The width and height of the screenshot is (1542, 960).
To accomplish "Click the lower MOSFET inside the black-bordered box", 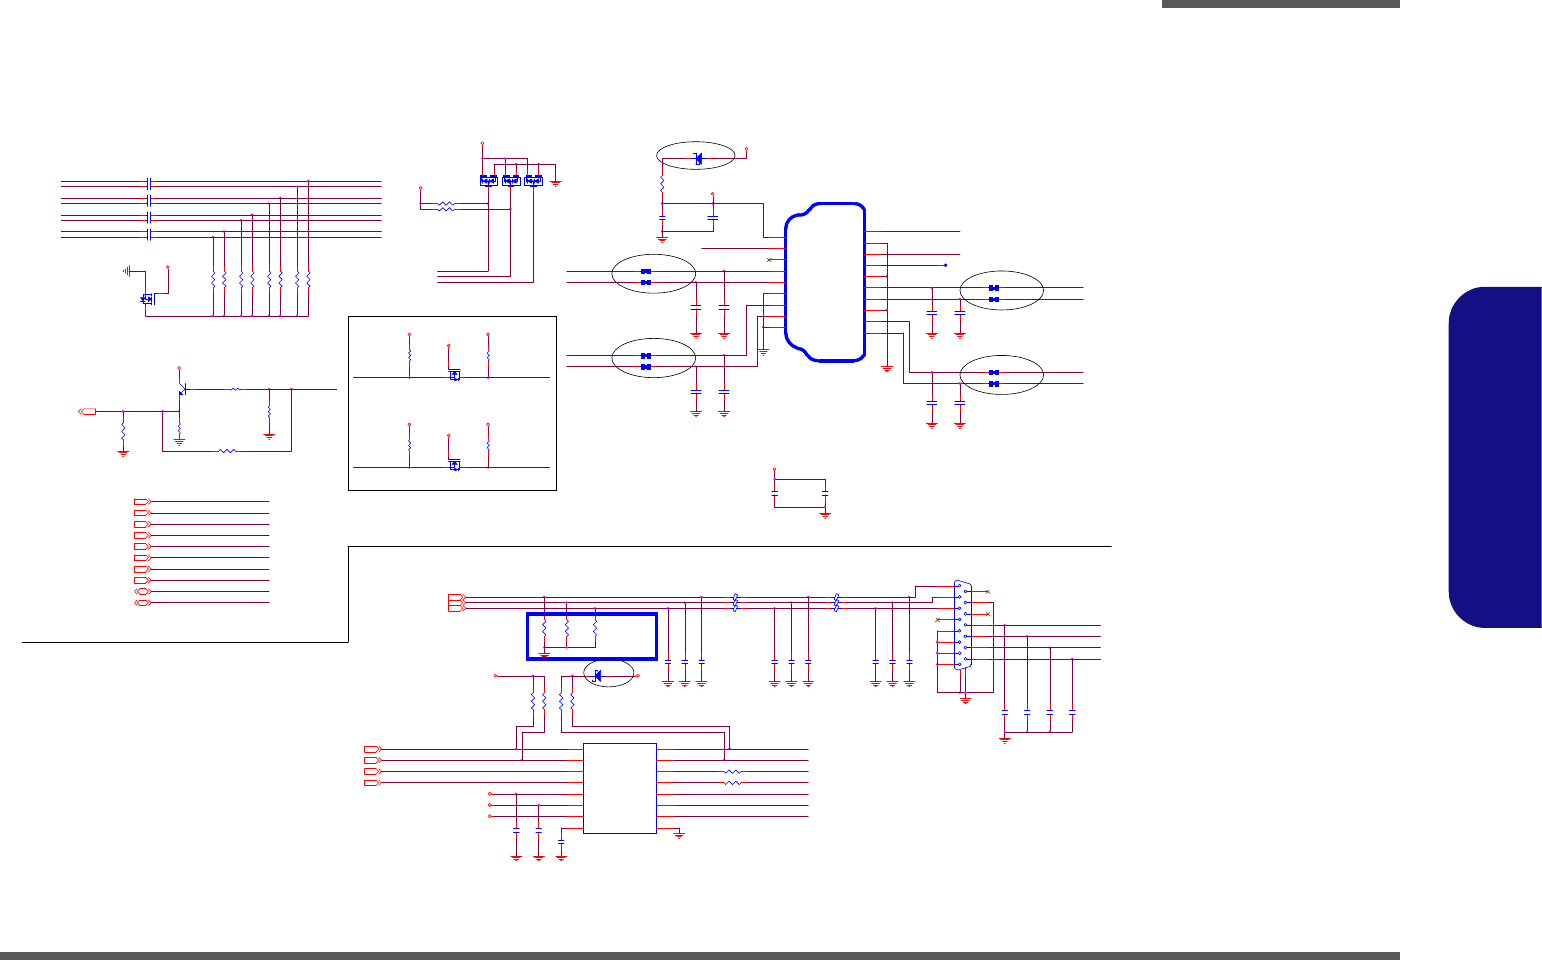I will (454, 465).
